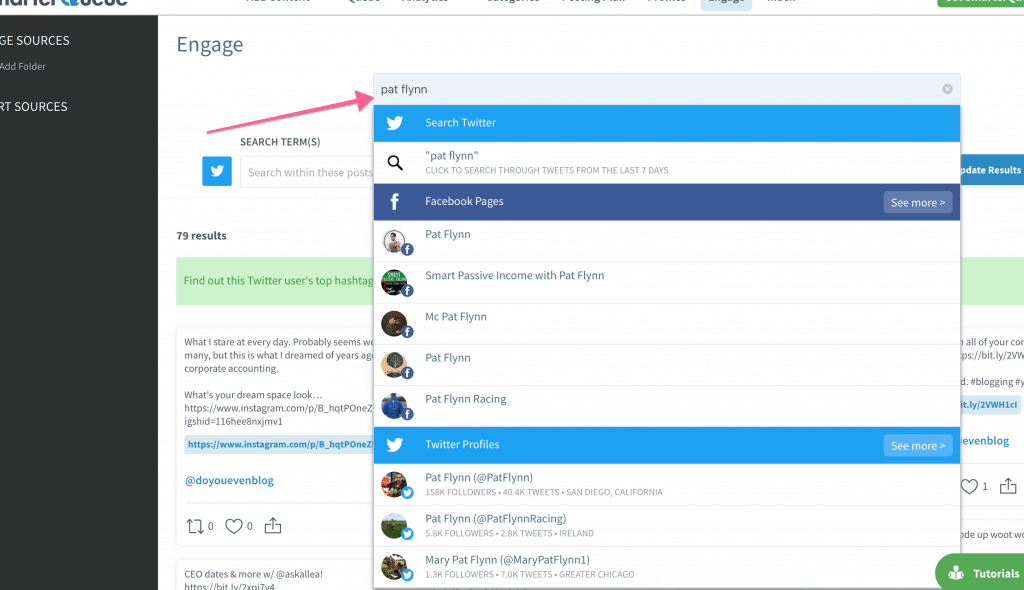Click Mc Pat Flynn avatar

(x=394, y=323)
